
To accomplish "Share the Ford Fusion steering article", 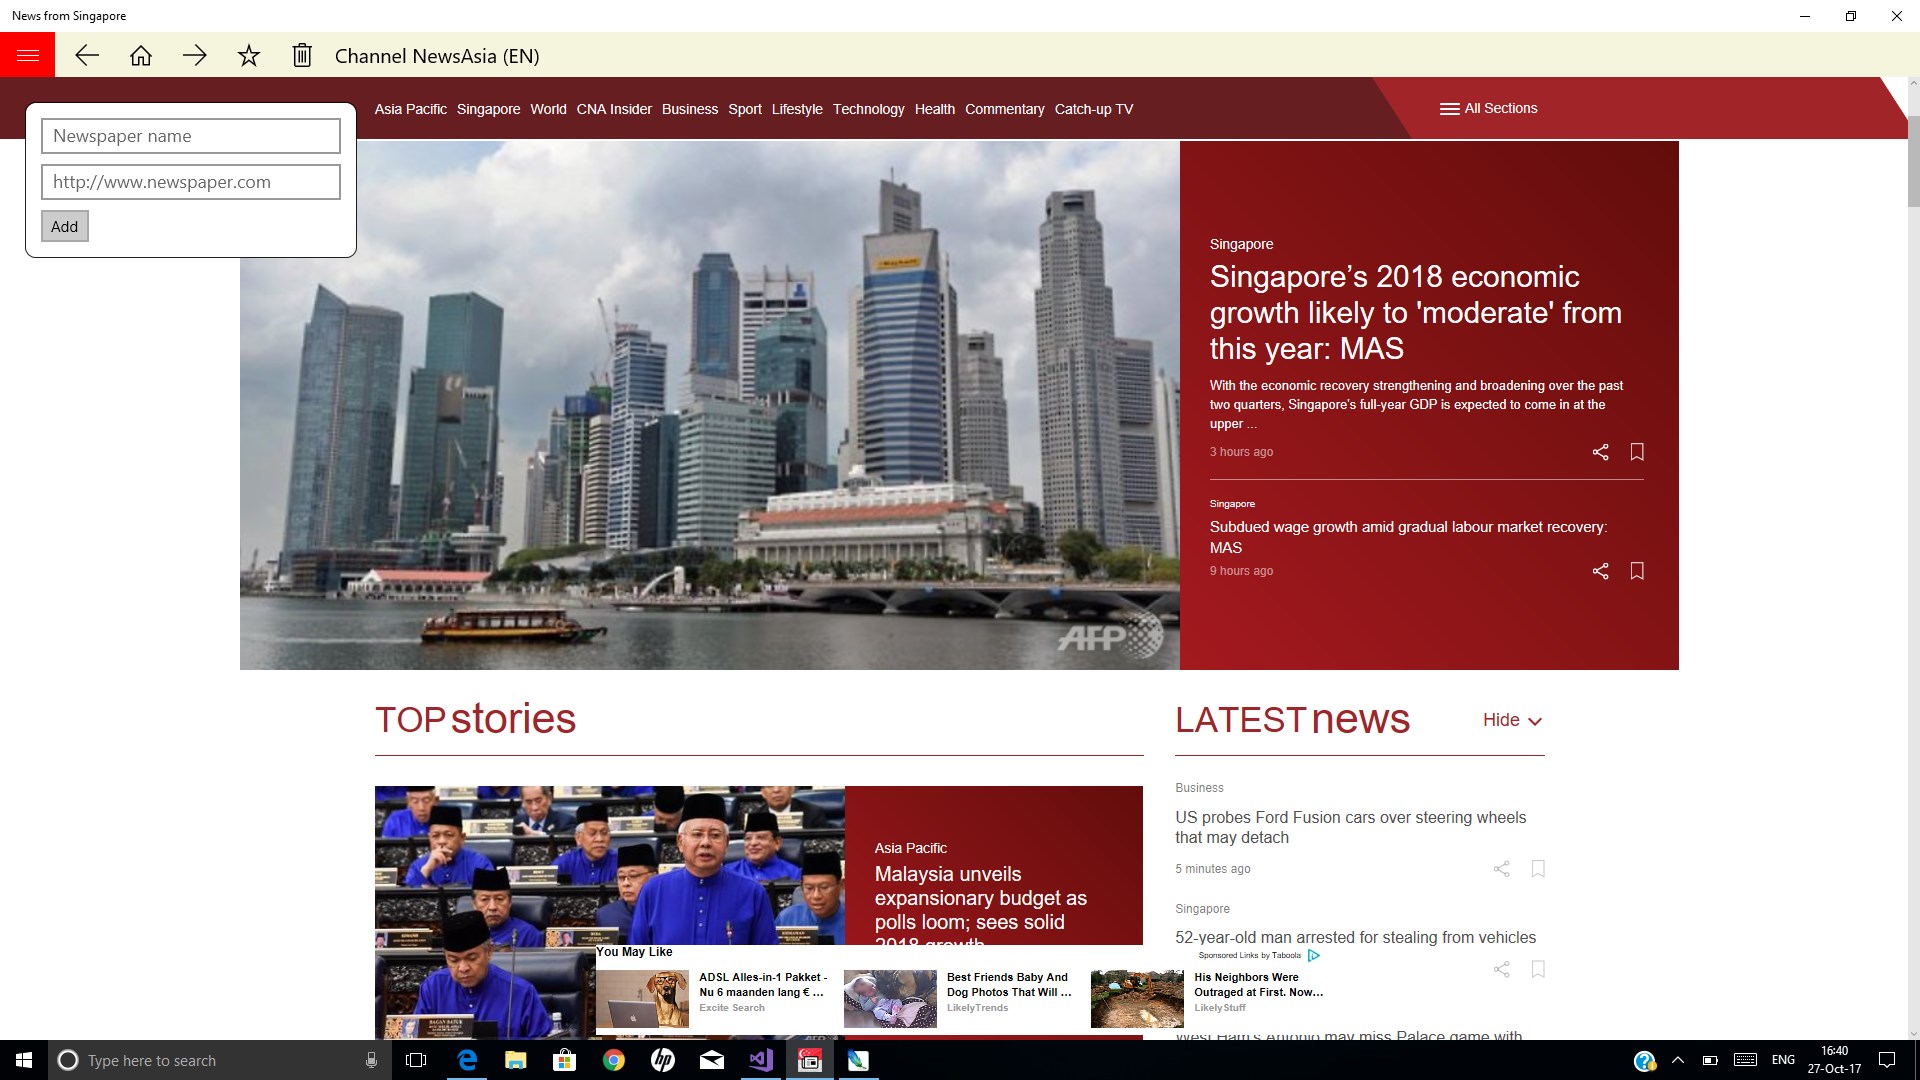I will pyautogui.click(x=1501, y=869).
